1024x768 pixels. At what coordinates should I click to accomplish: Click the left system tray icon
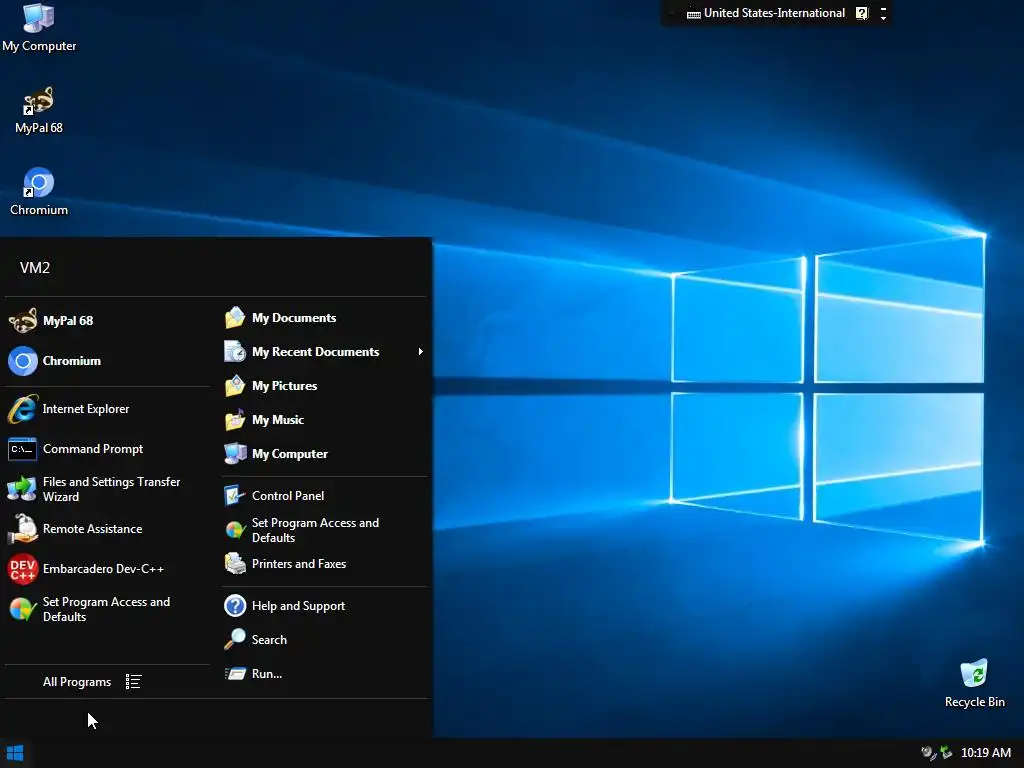point(927,753)
